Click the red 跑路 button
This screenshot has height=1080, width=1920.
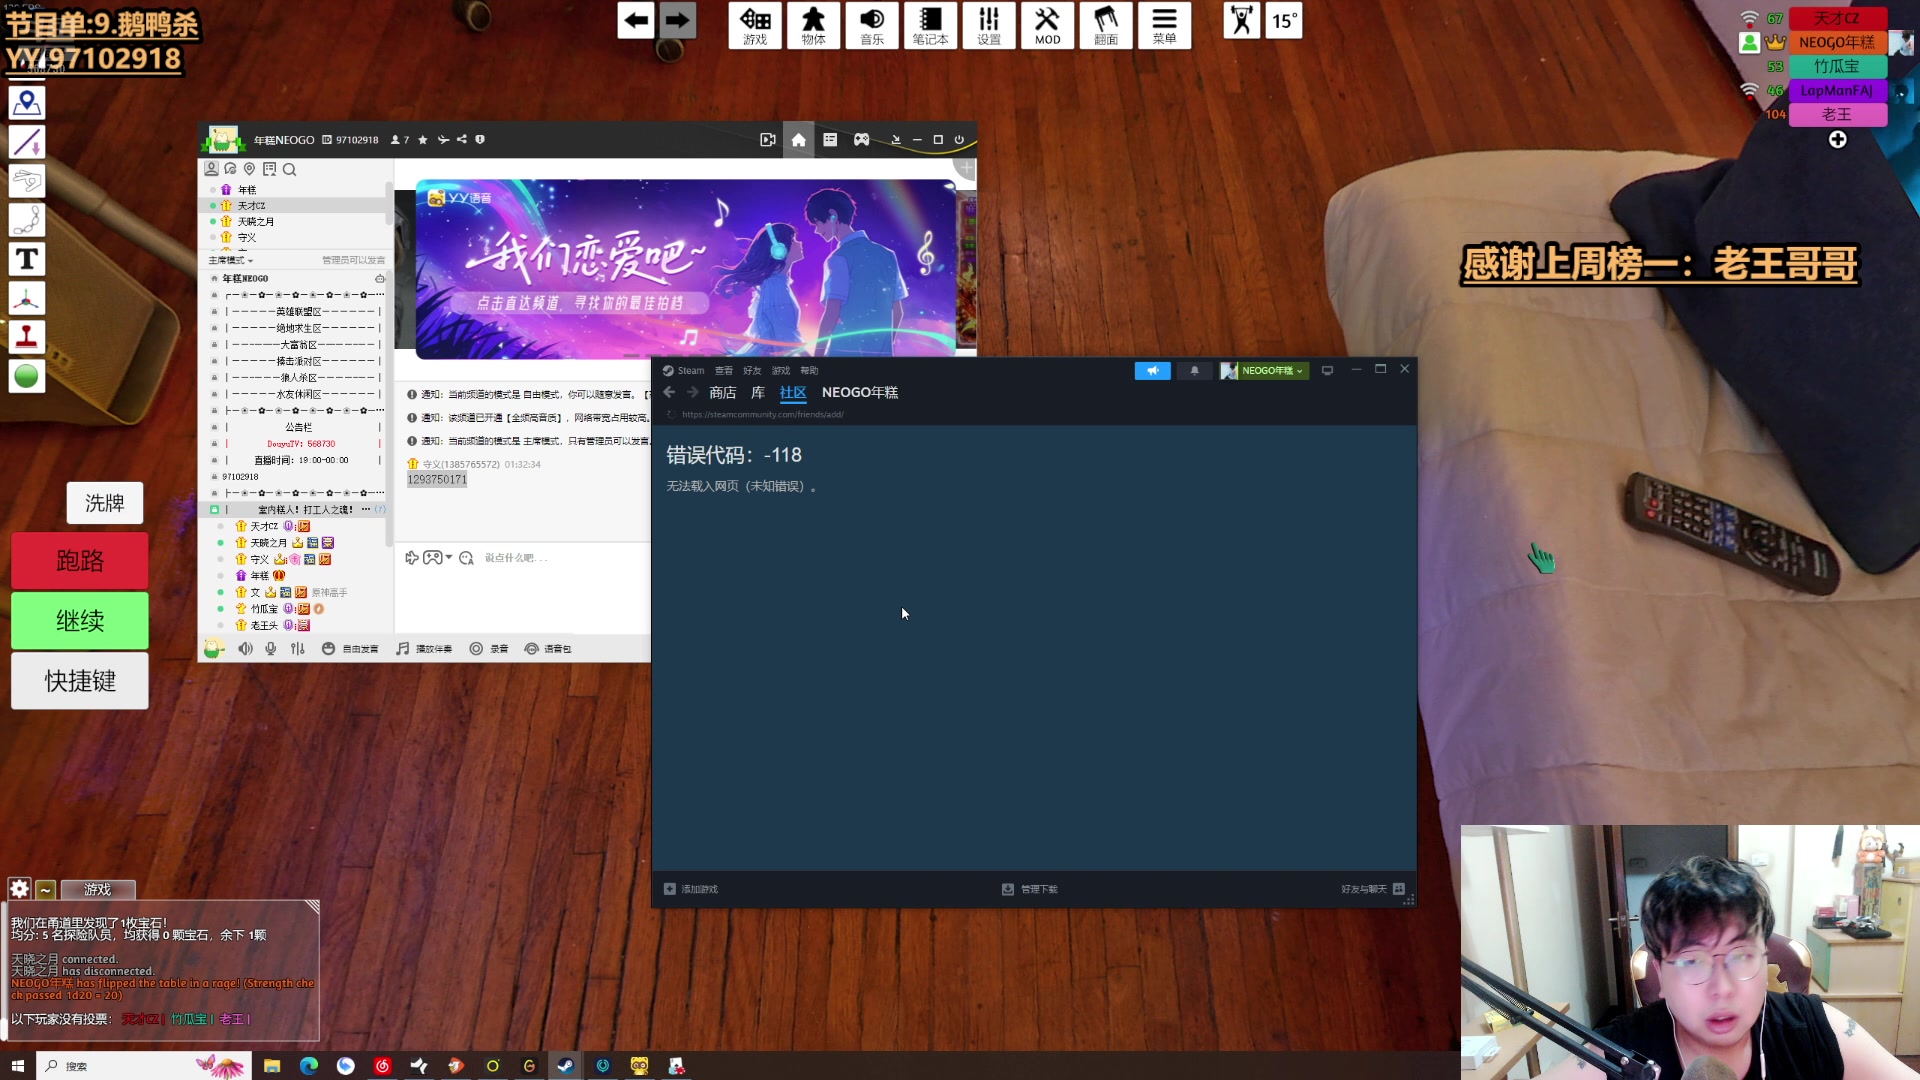[80, 561]
